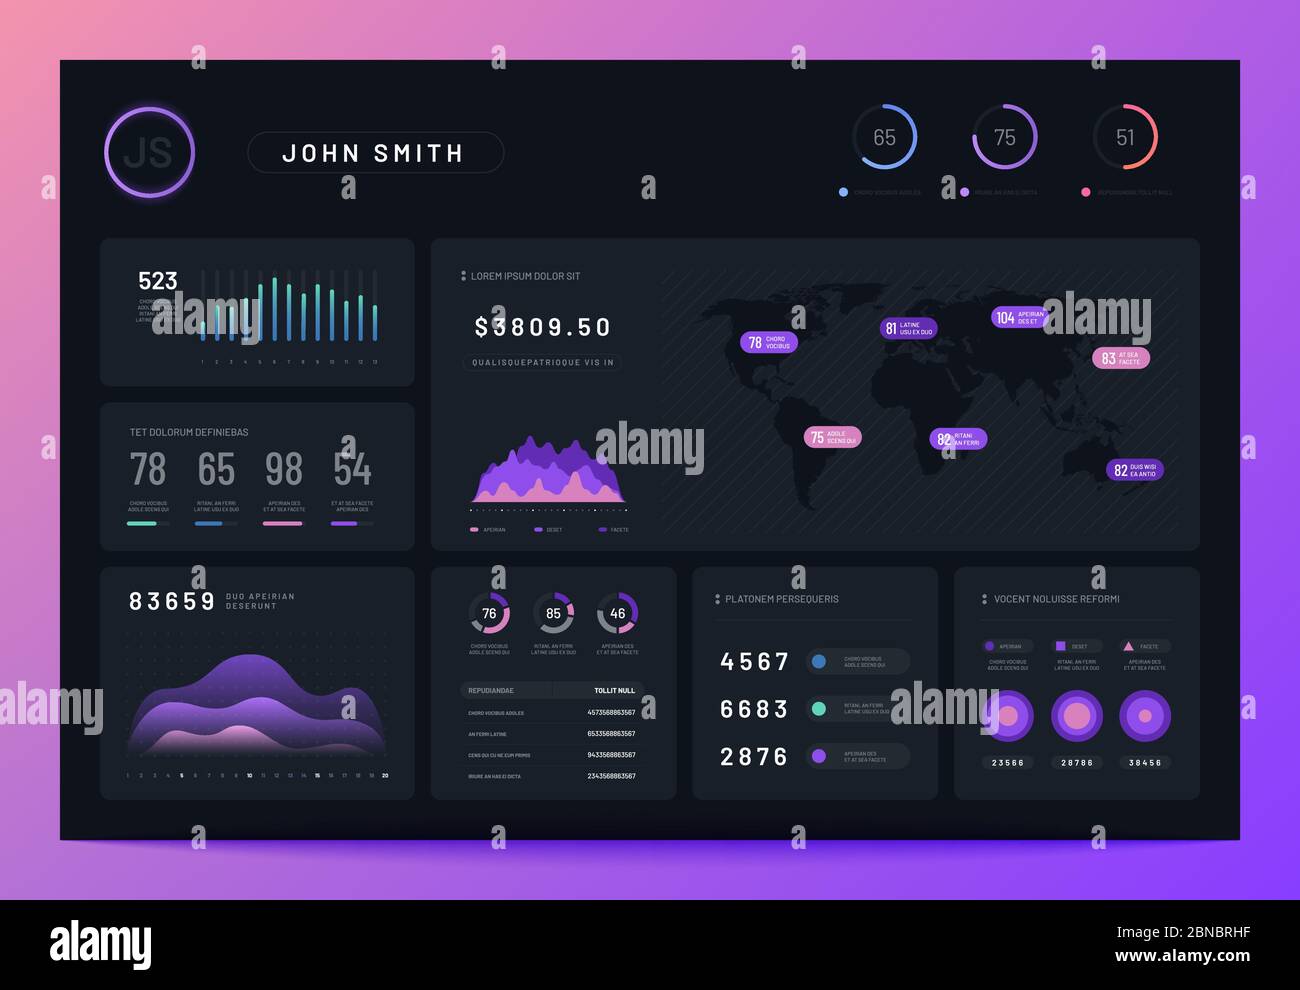Select the Deset legend pill with square

1076,646
